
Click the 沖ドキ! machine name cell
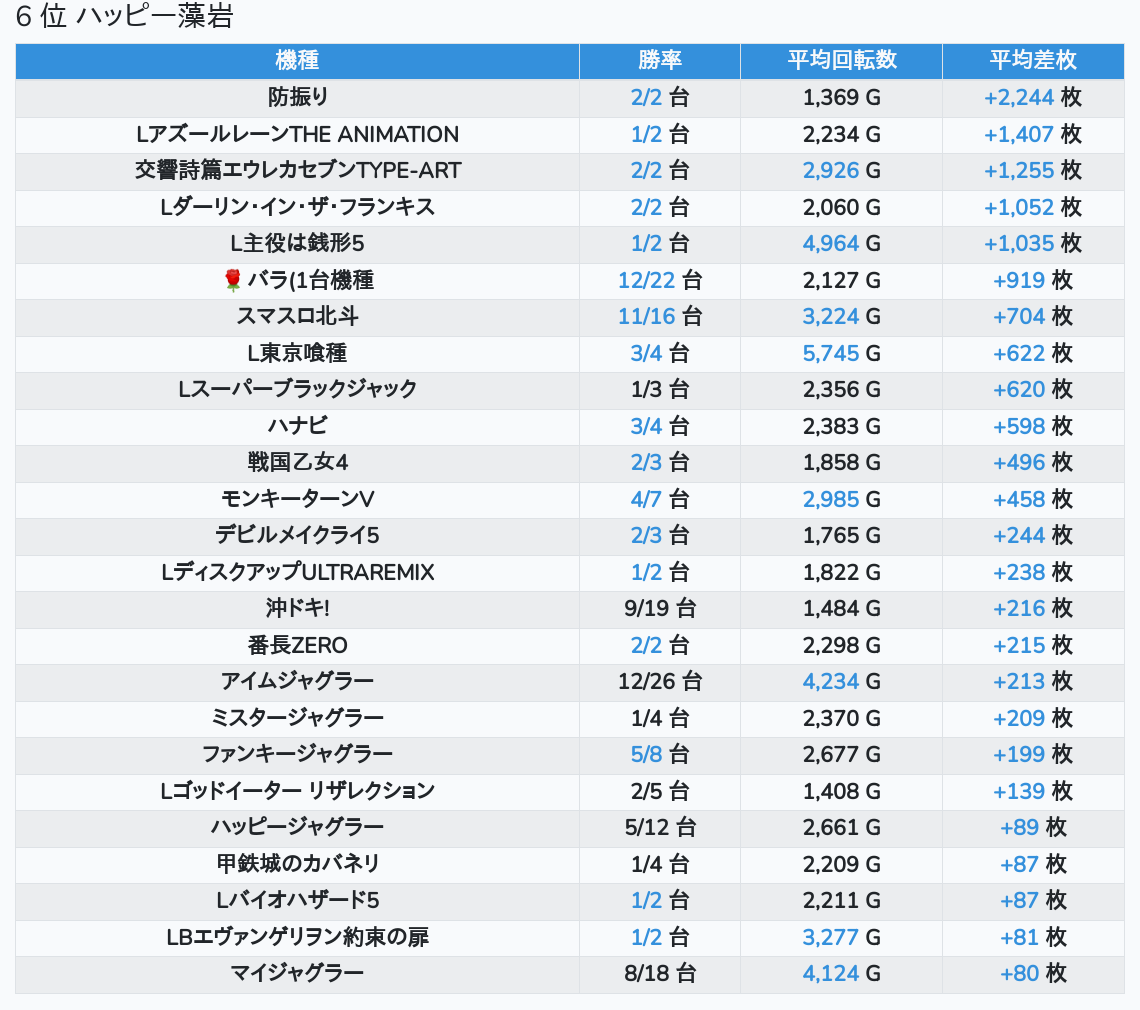tap(297, 609)
